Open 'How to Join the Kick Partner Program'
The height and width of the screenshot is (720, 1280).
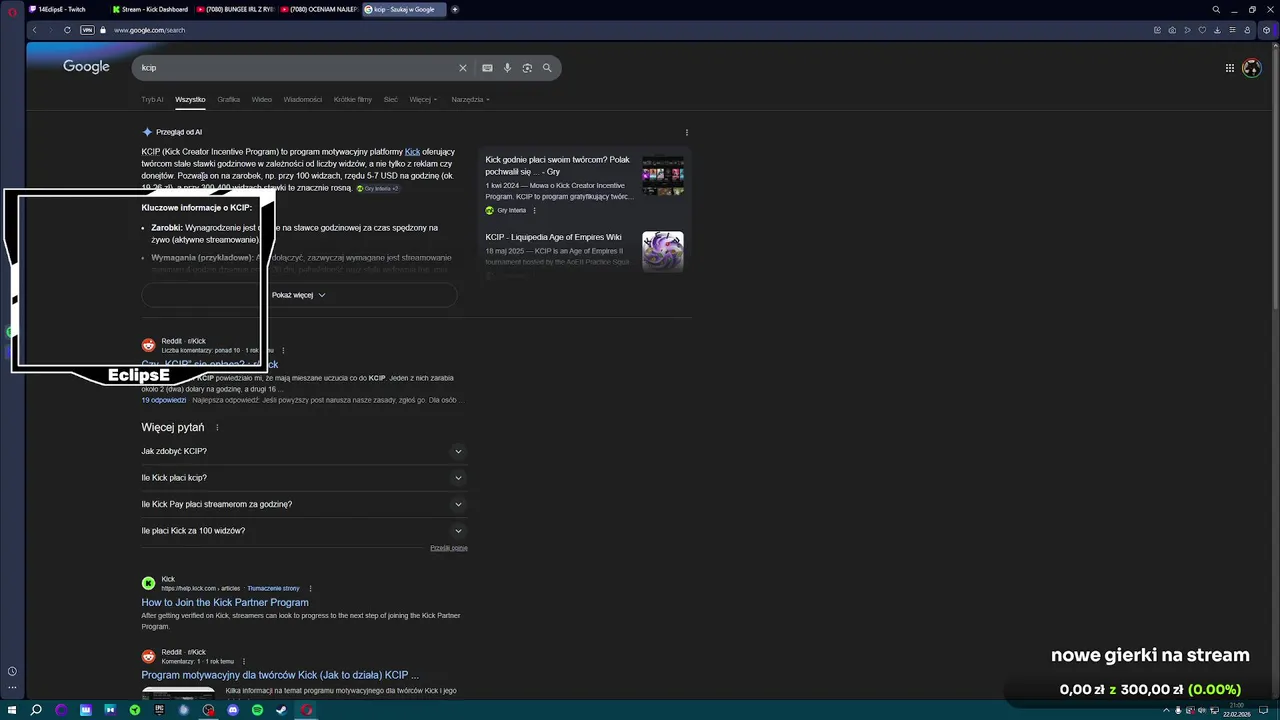(x=225, y=602)
